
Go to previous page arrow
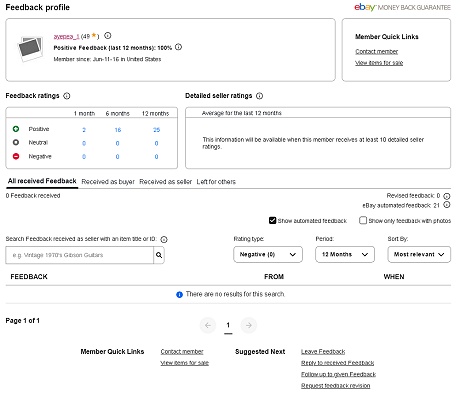(208, 325)
